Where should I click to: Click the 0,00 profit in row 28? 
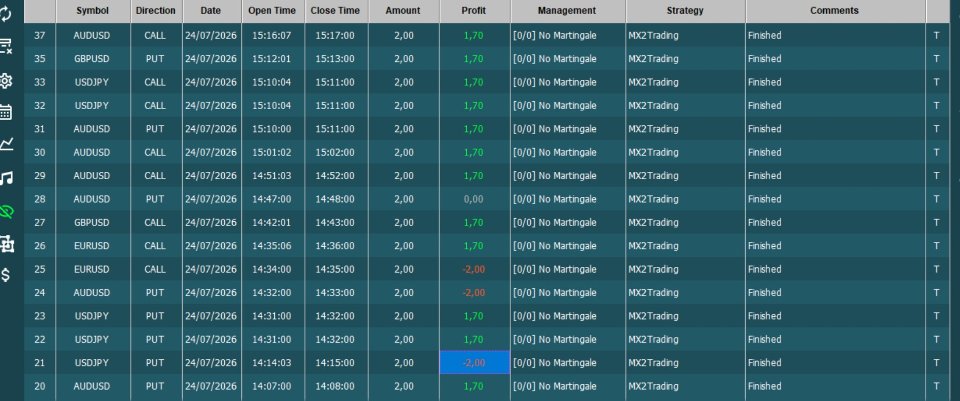[x=474, y=199]
